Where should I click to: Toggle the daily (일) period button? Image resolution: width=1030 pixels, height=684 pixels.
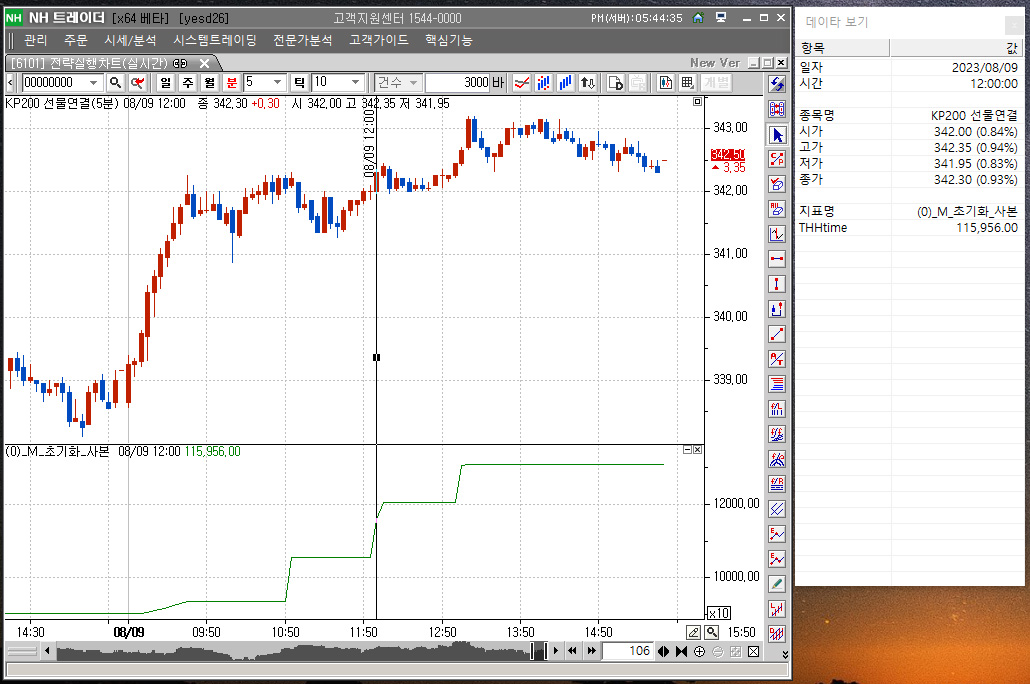(165, 83)
